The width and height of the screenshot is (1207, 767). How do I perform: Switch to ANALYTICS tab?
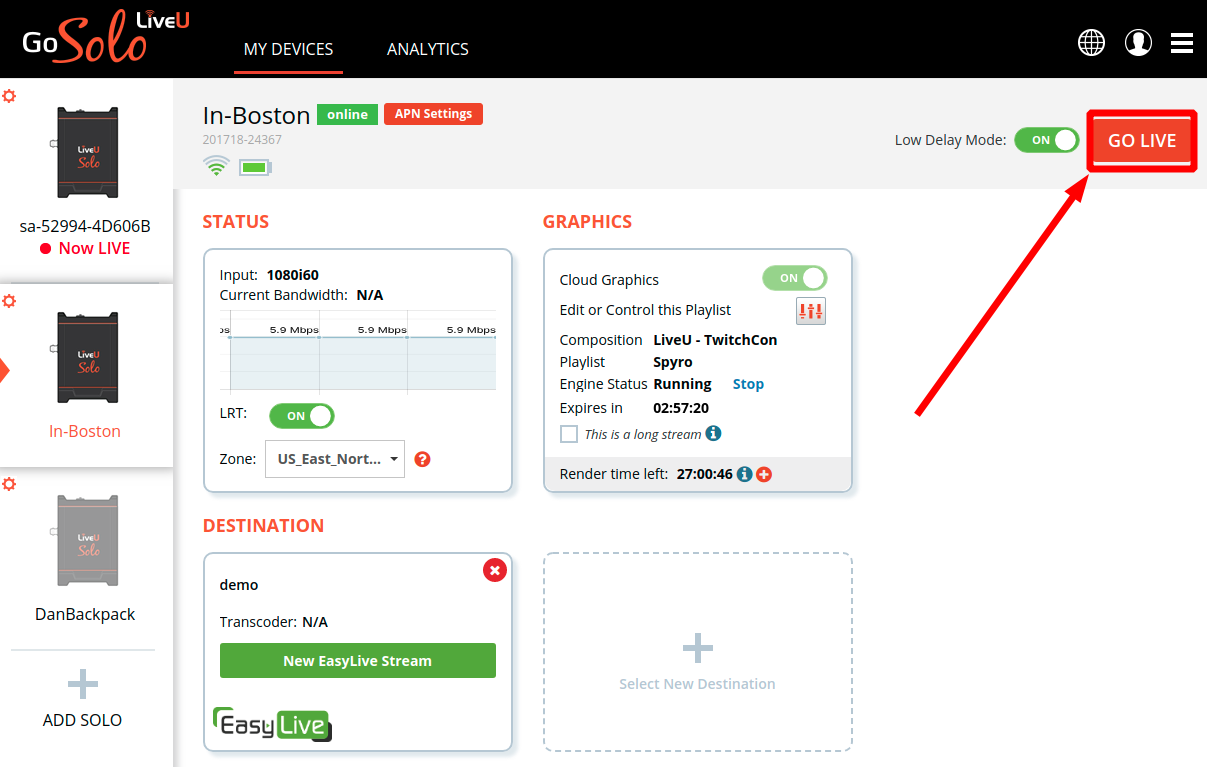tap(428, 48)
